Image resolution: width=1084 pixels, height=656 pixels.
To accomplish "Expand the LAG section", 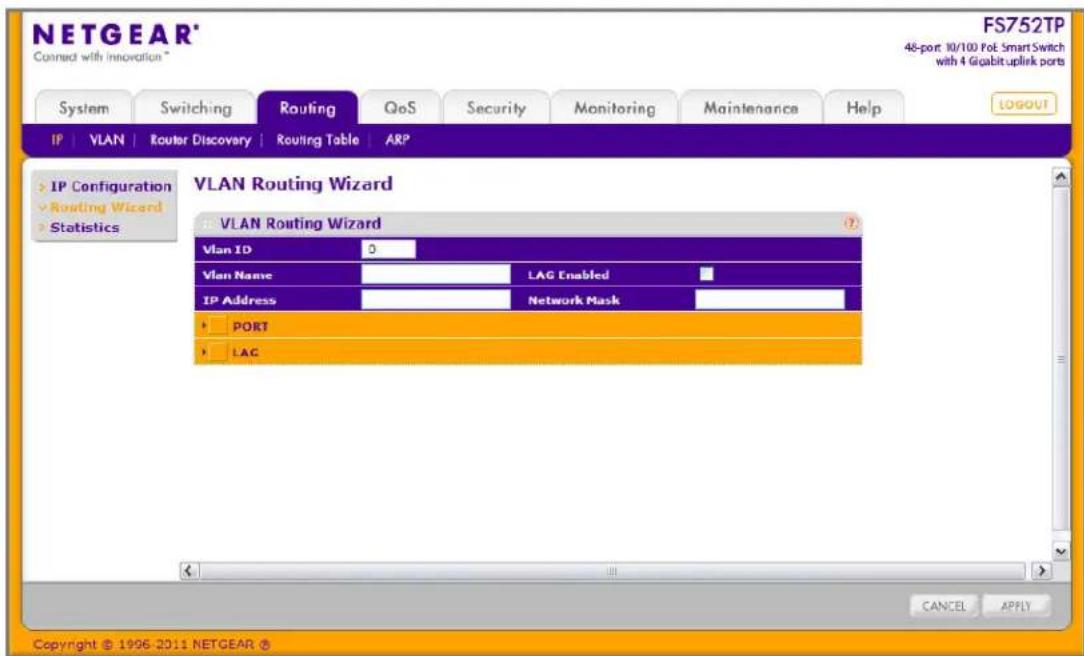I will click(204, 352).
